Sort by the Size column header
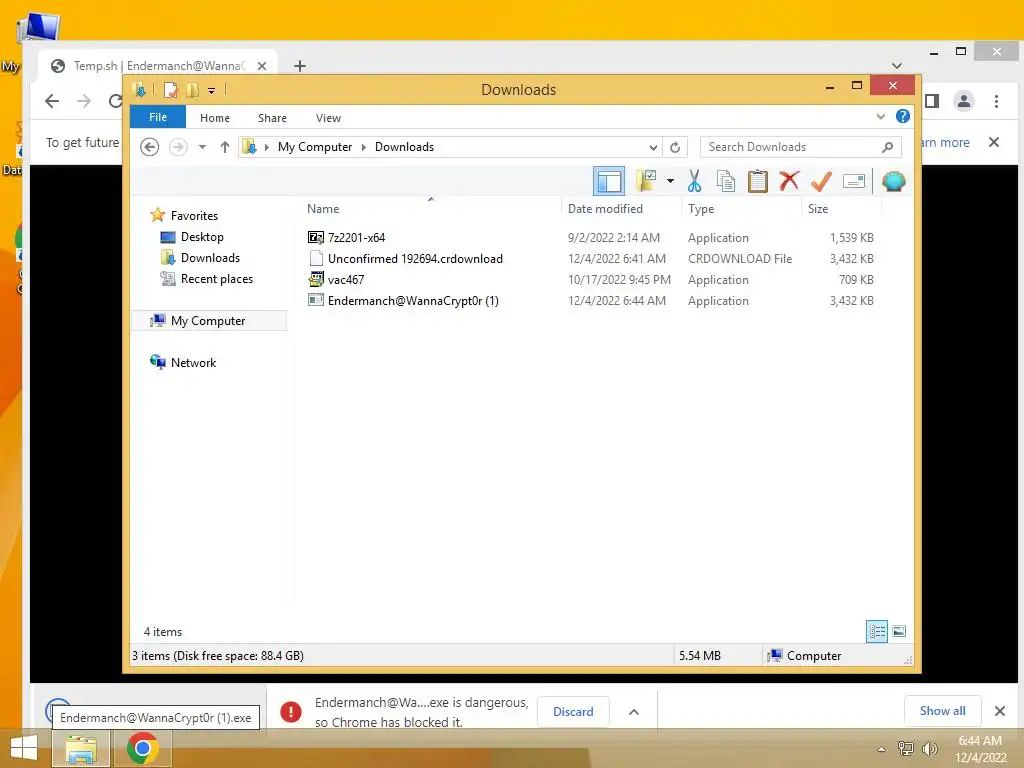The height and width of the screenshot is (768, 1024). [x=841, y=209]
